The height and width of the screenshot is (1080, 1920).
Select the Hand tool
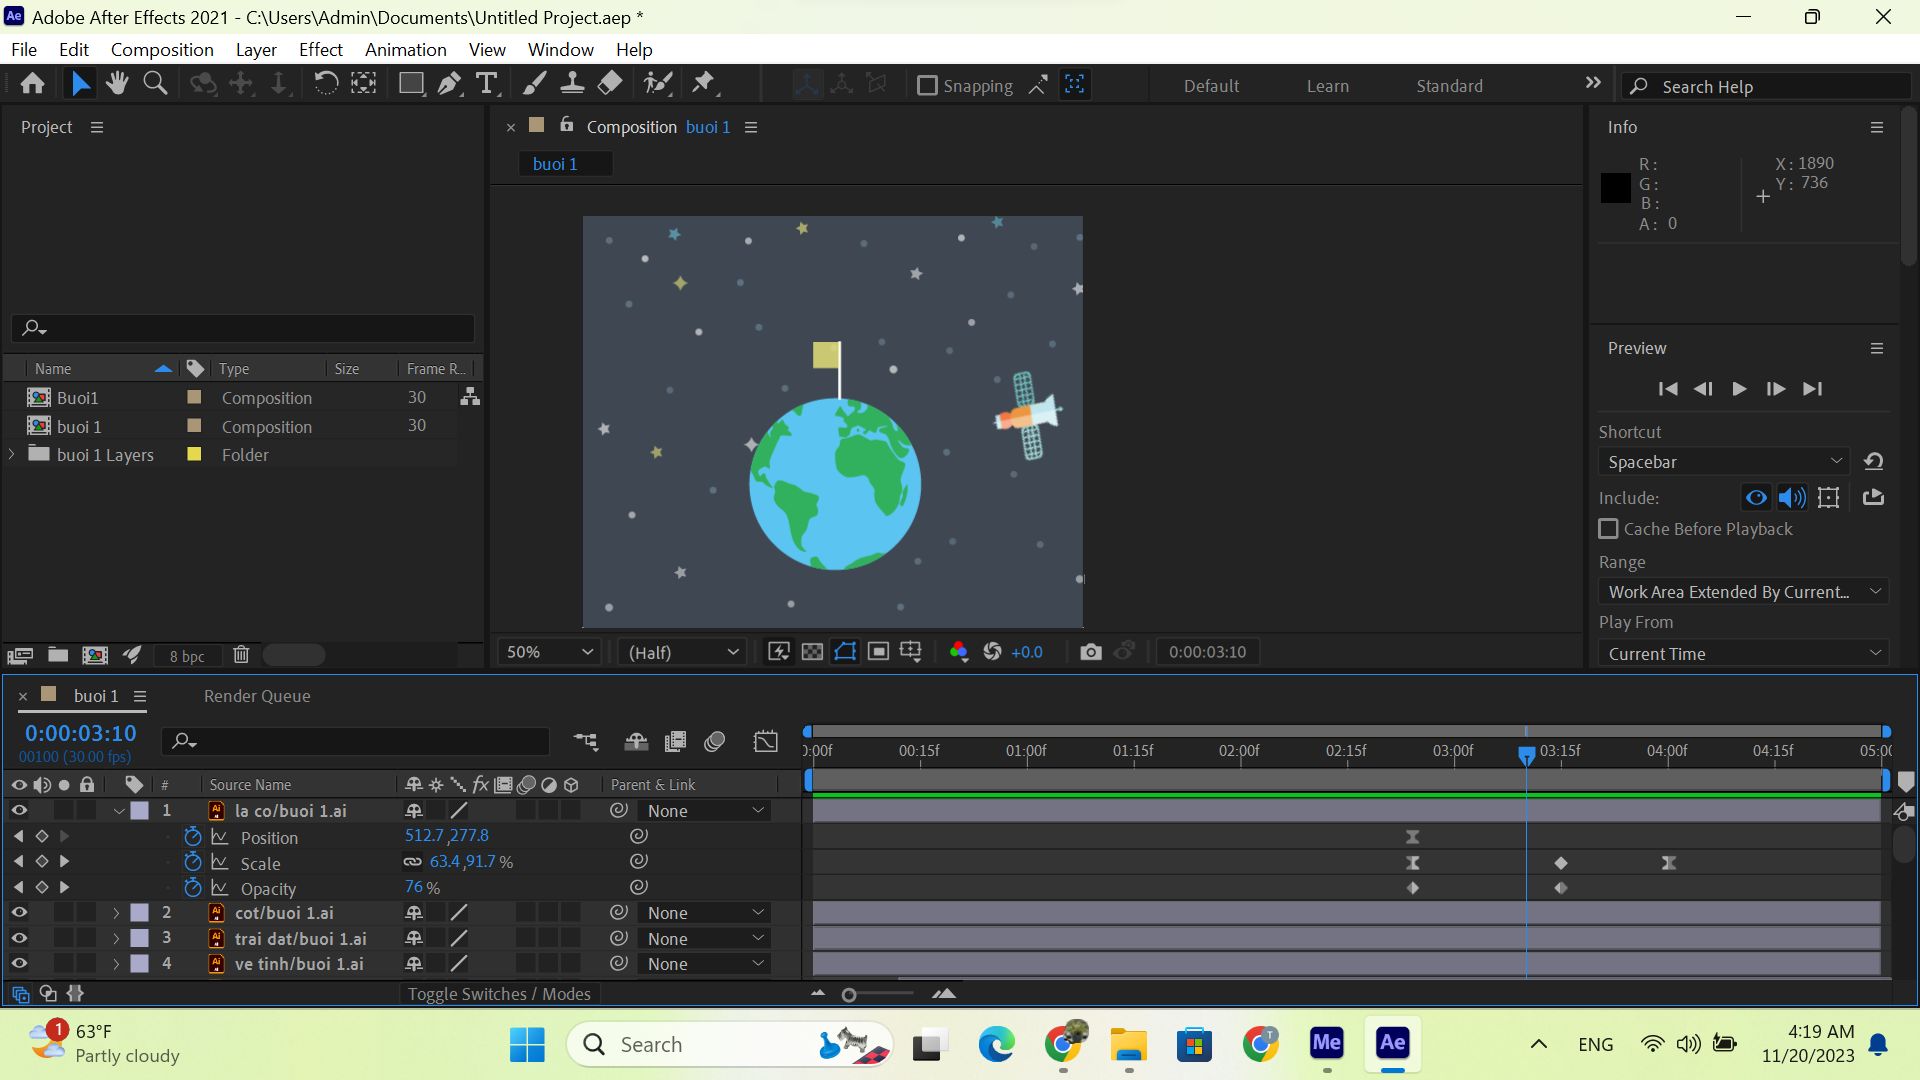(117, 84)
